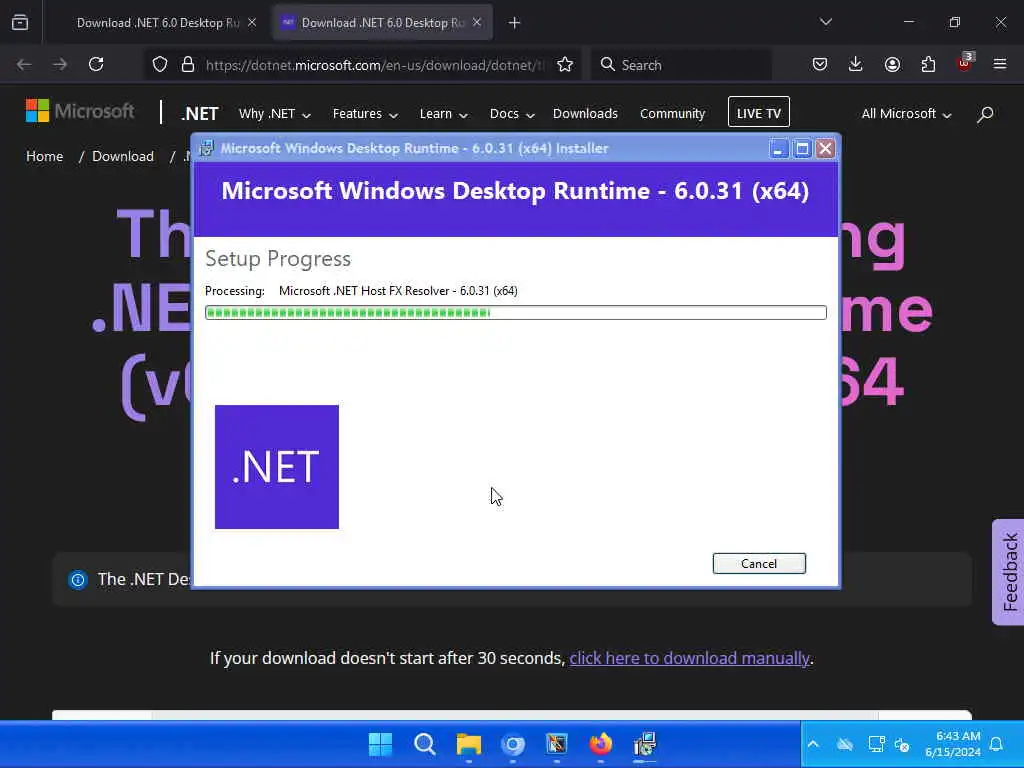The image size is (1024, 768).
Task: Click the URL address field
Action: [374, 65]
